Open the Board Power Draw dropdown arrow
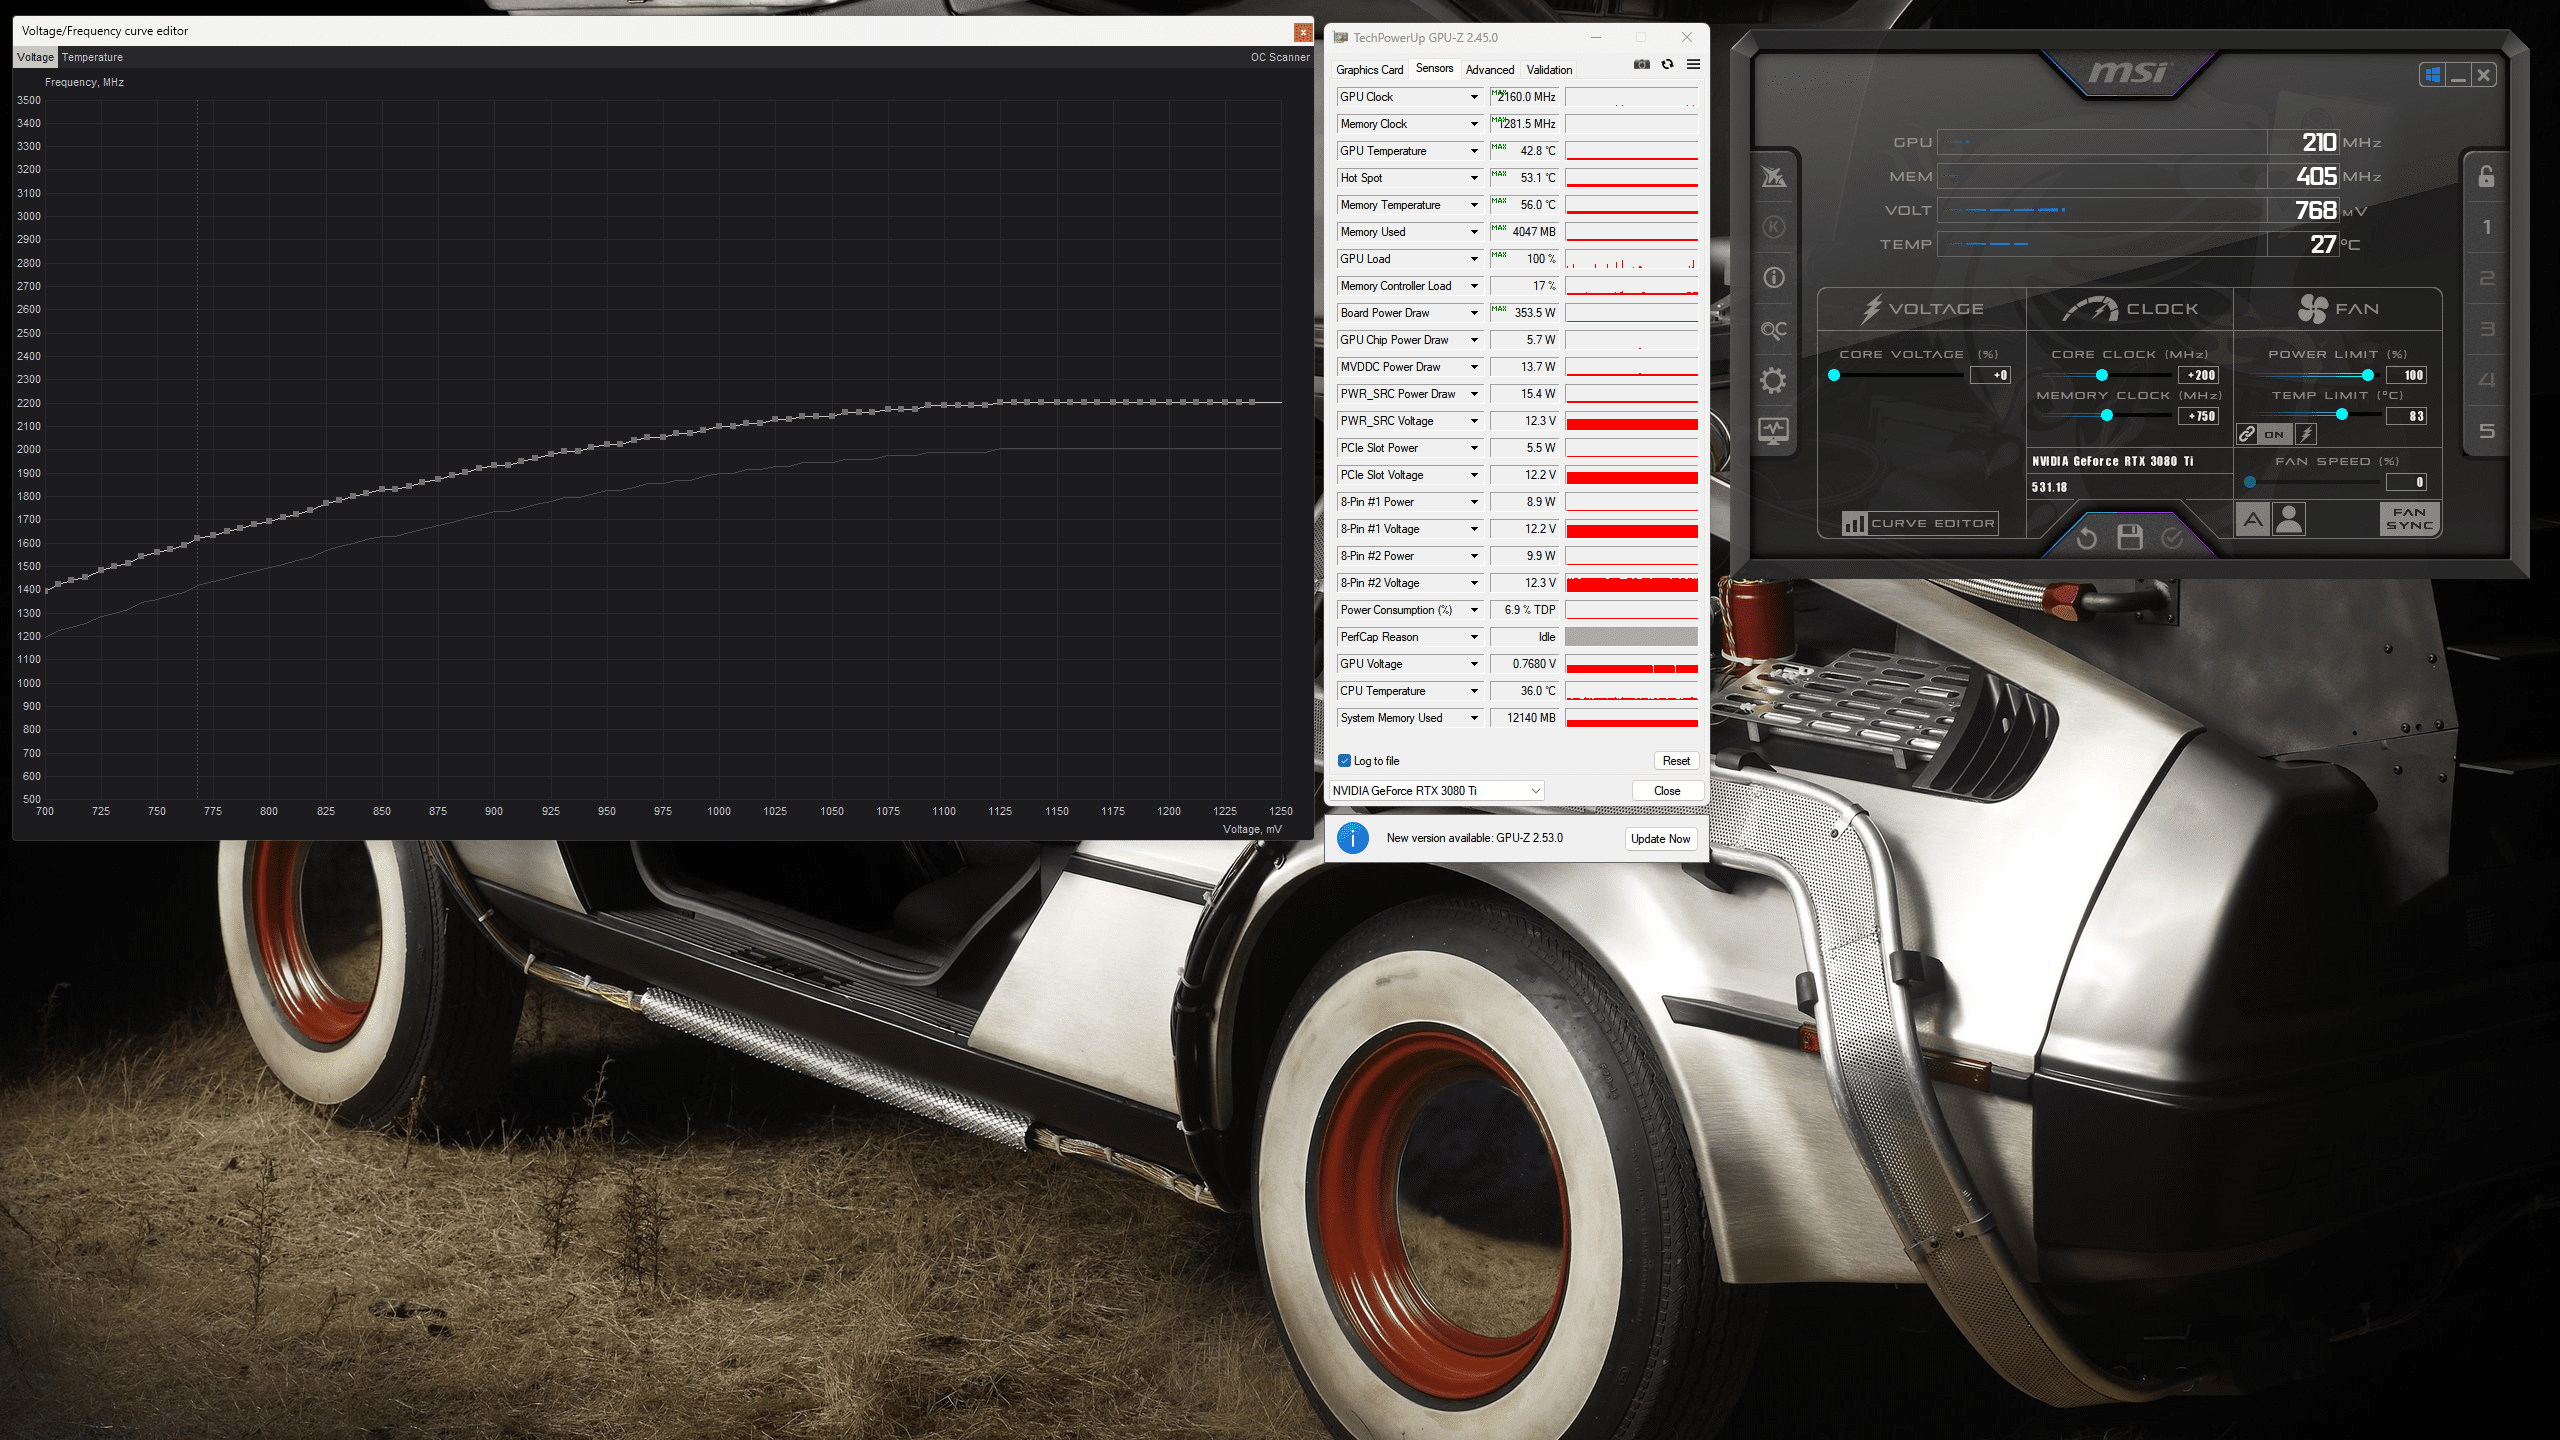This screenshot has width=2560, height=1440. point(1474,313)
